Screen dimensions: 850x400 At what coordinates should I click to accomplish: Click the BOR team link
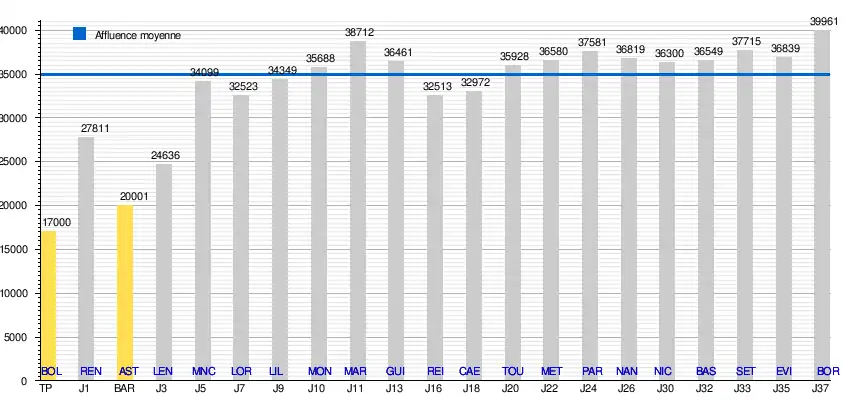pos(827,371)
